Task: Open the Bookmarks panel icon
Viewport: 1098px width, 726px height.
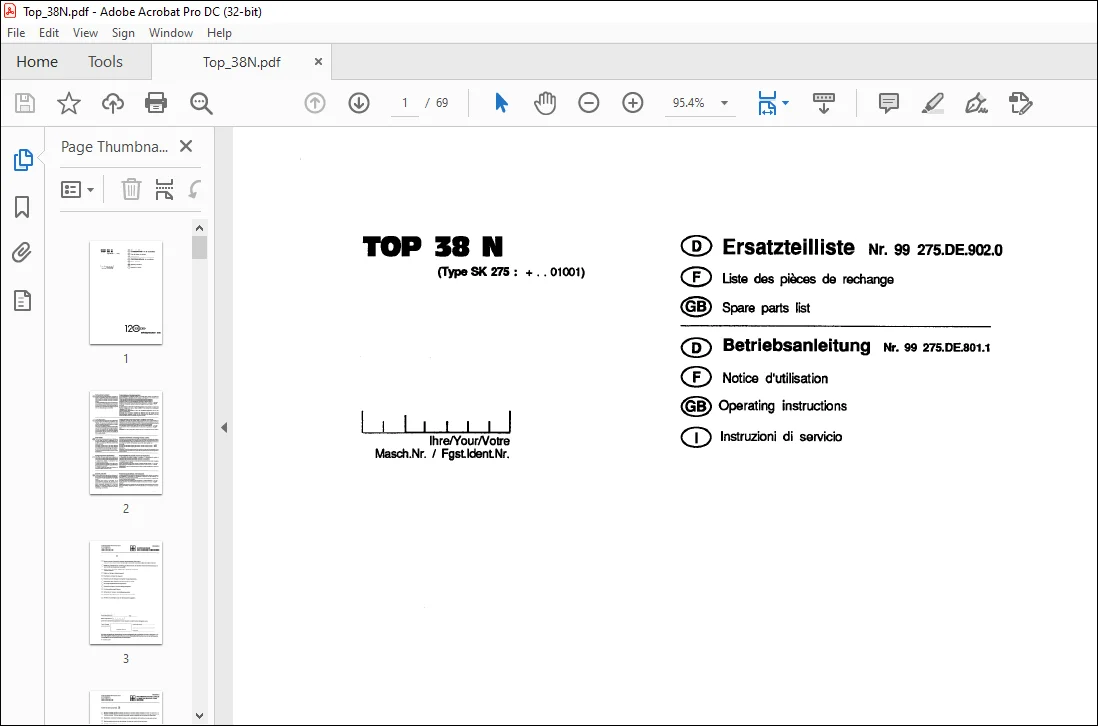Action: [22, 207]
